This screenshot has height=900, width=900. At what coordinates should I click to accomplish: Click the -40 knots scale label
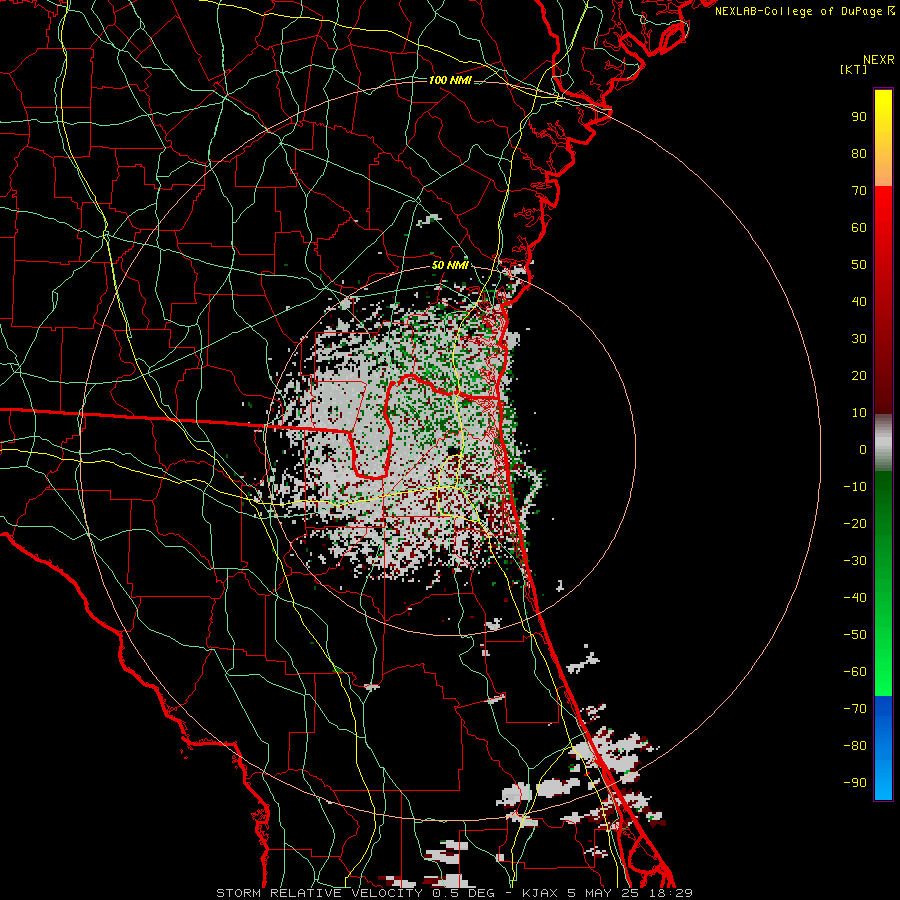(x=855, y=598)
